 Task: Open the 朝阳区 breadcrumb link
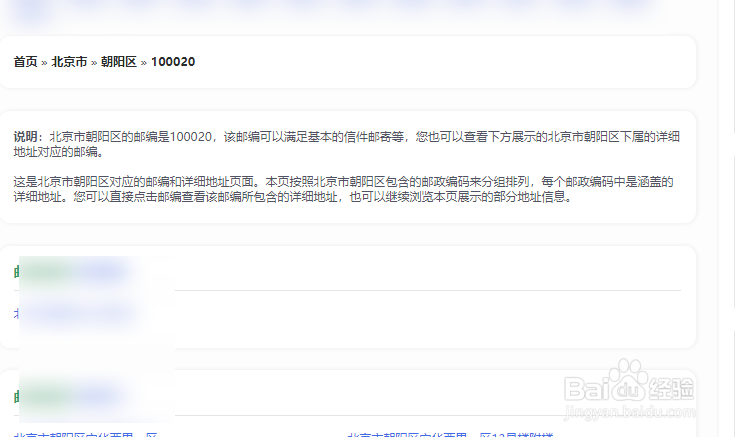(119, 62)
